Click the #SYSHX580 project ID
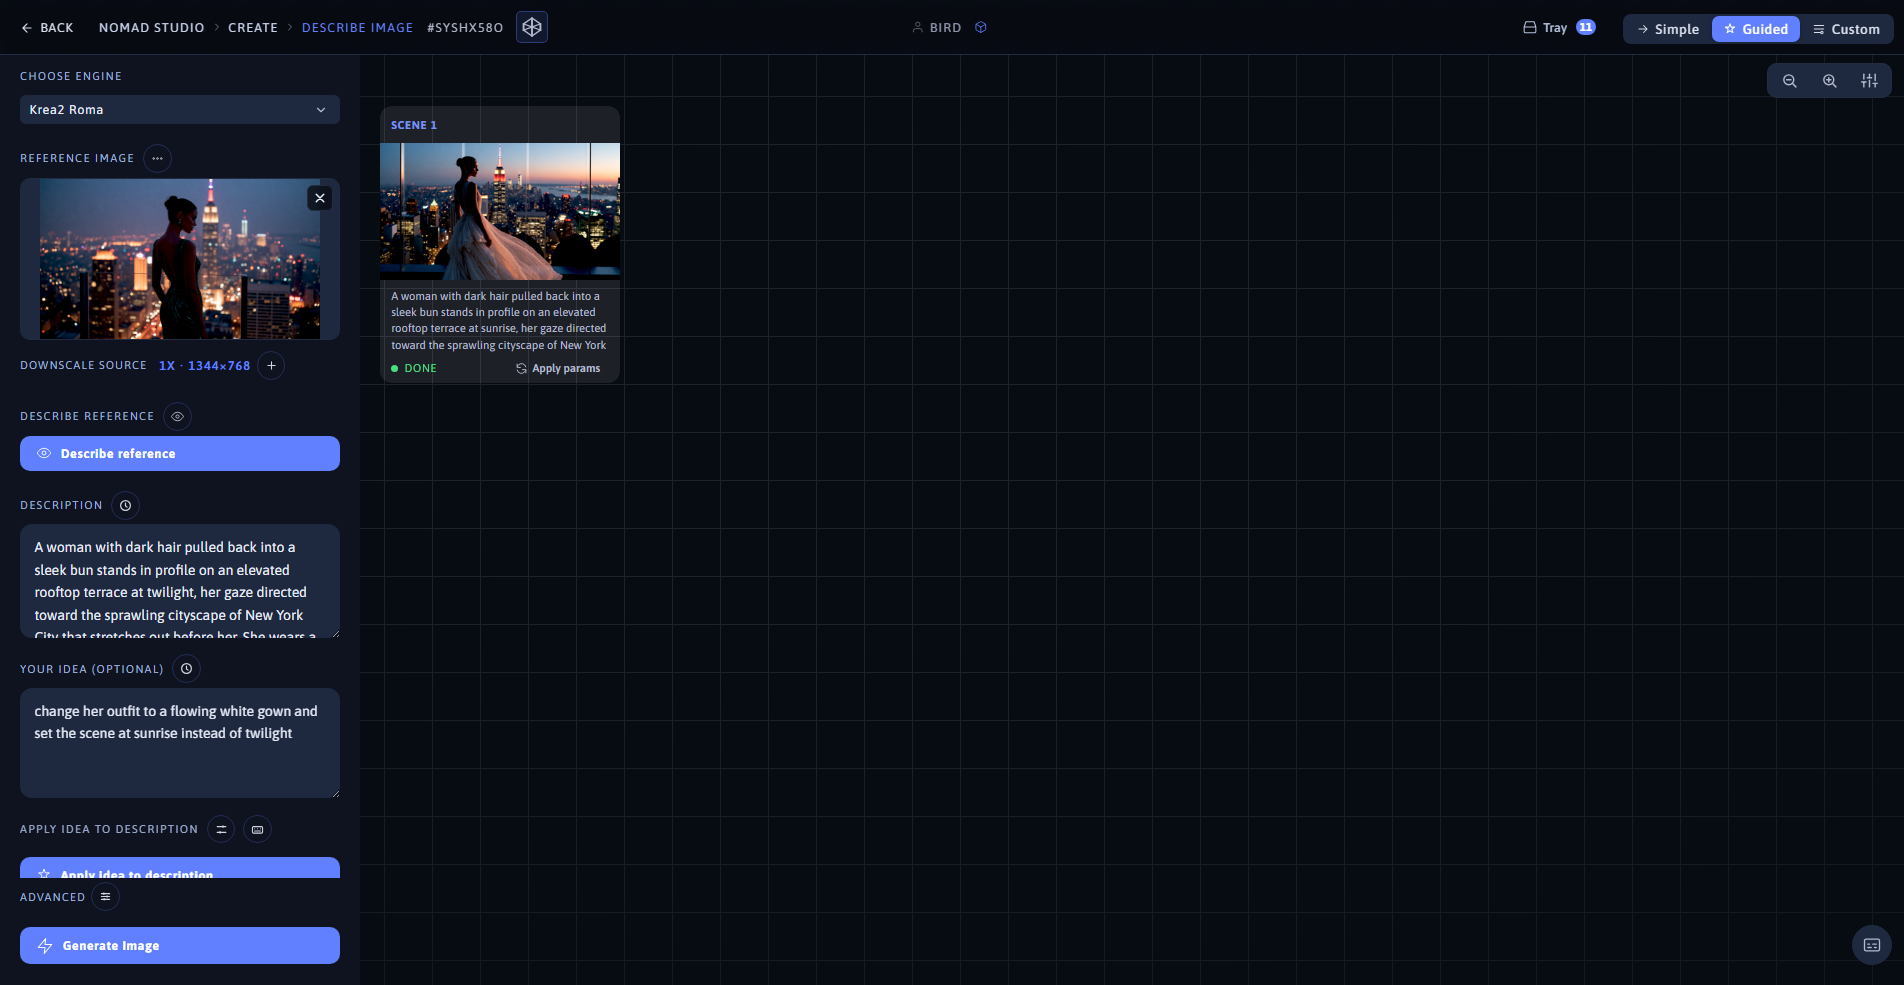The width and height of the screenshot is (1904, 985). click(x=465, y=28)
